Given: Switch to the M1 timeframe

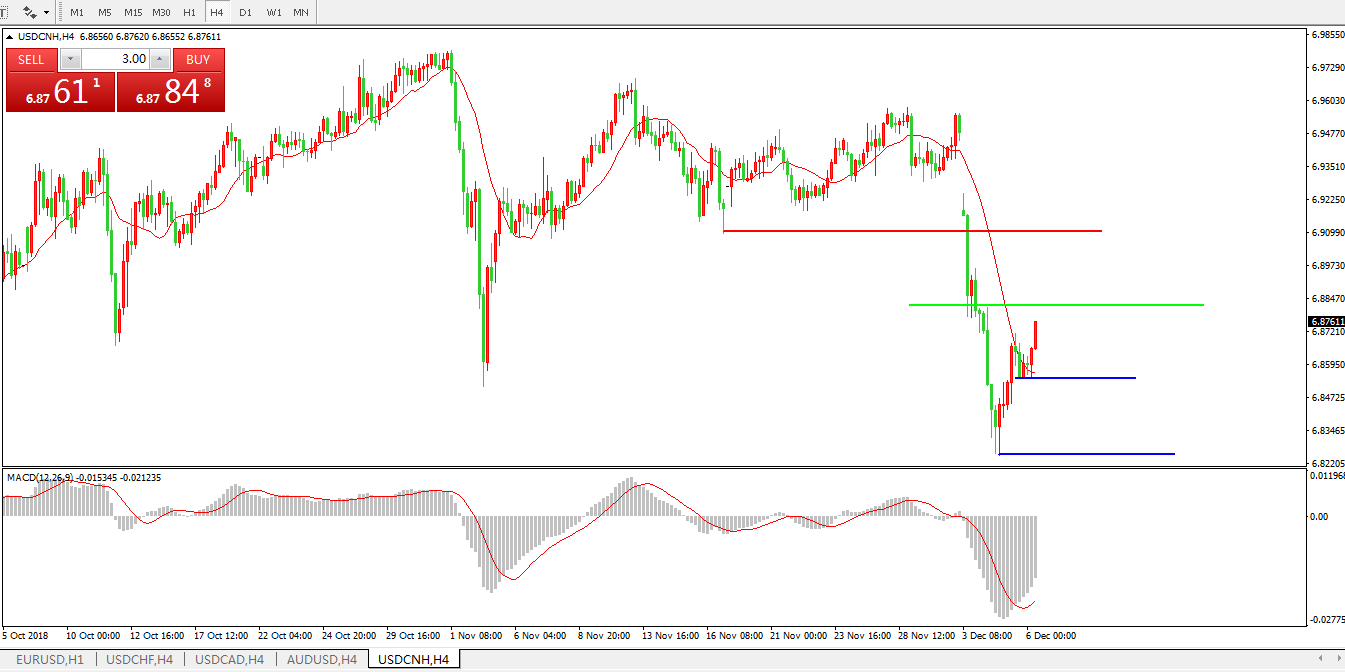Looking at the screenshot, I should click(77, 12).
